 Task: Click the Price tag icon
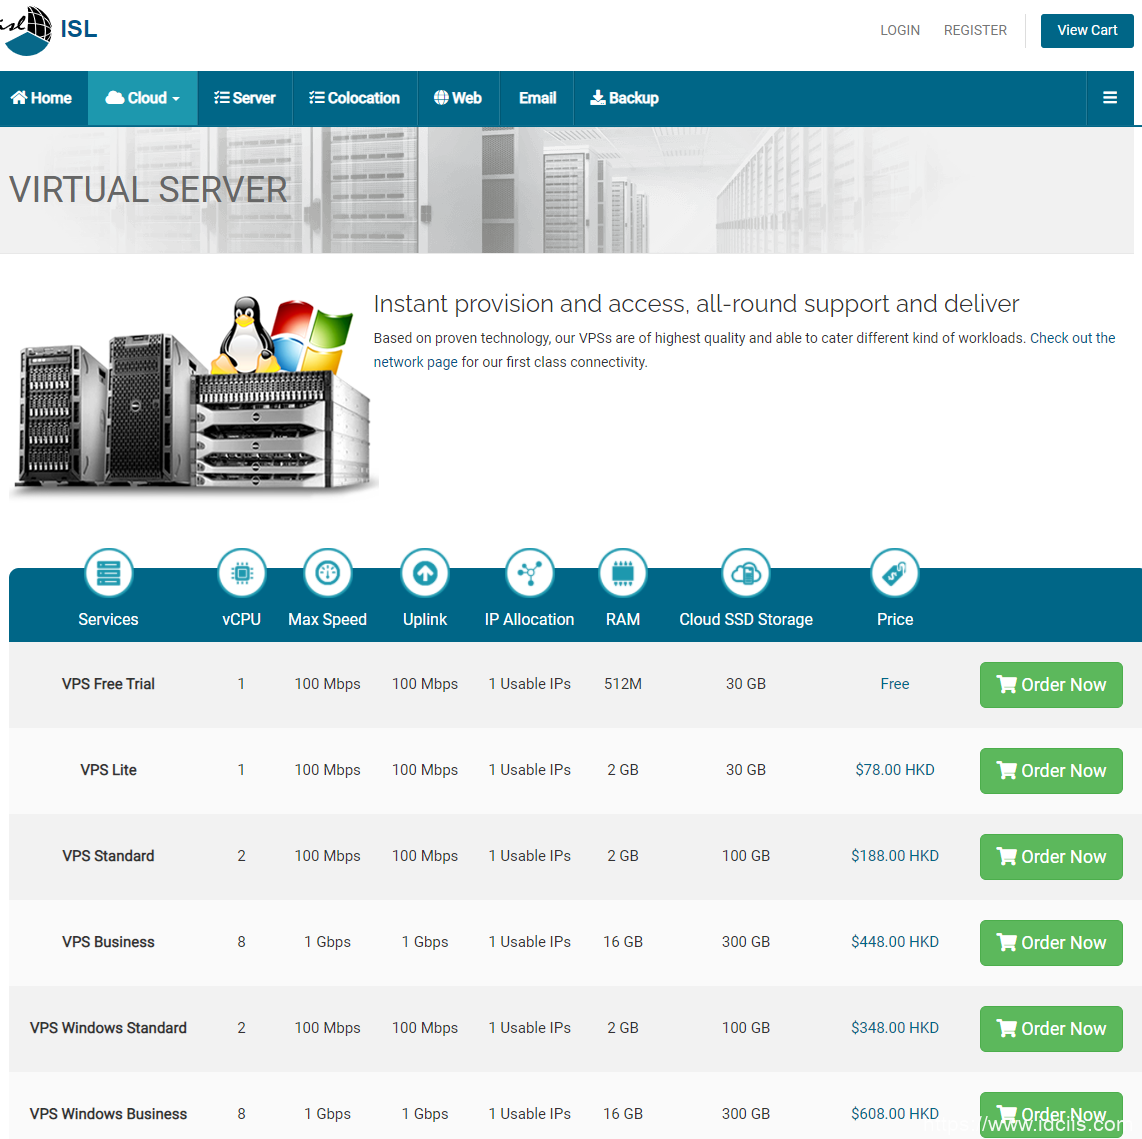pos(894,573)
